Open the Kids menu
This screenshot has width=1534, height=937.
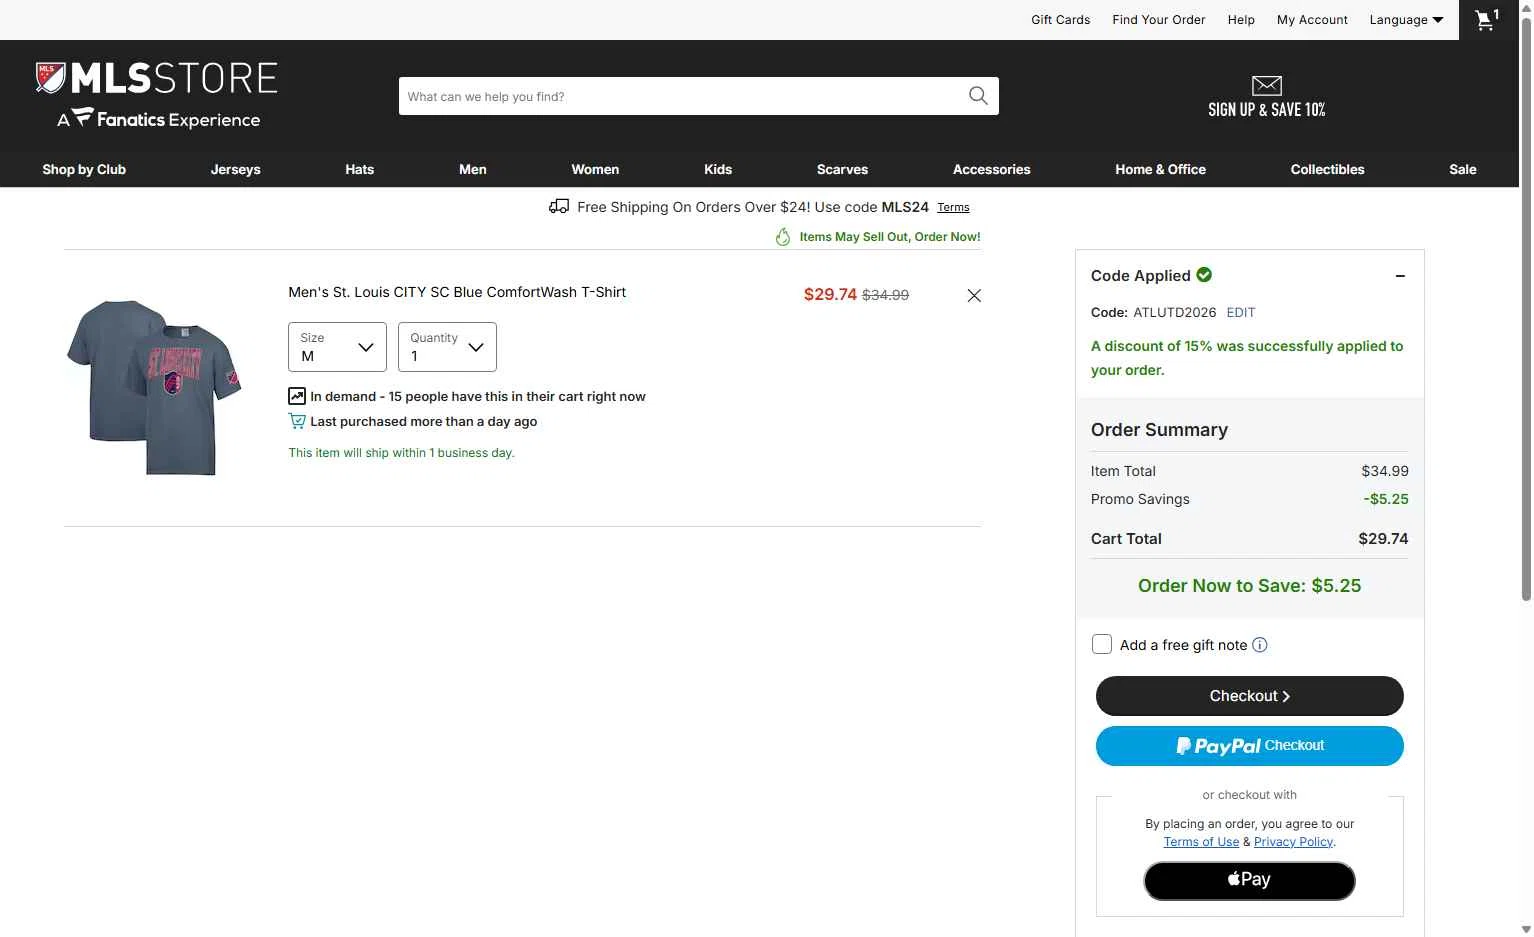(718, 169)
